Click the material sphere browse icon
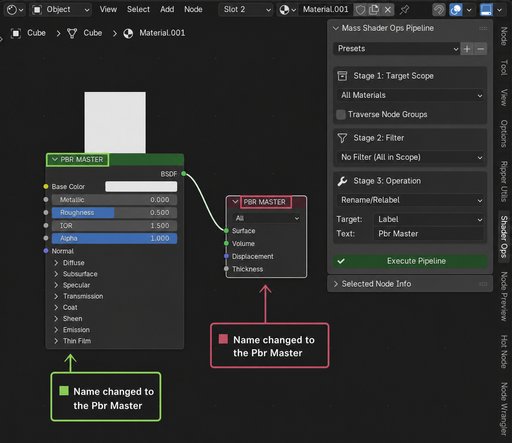Viewport: 512px width, 443px height. (287, 10)
